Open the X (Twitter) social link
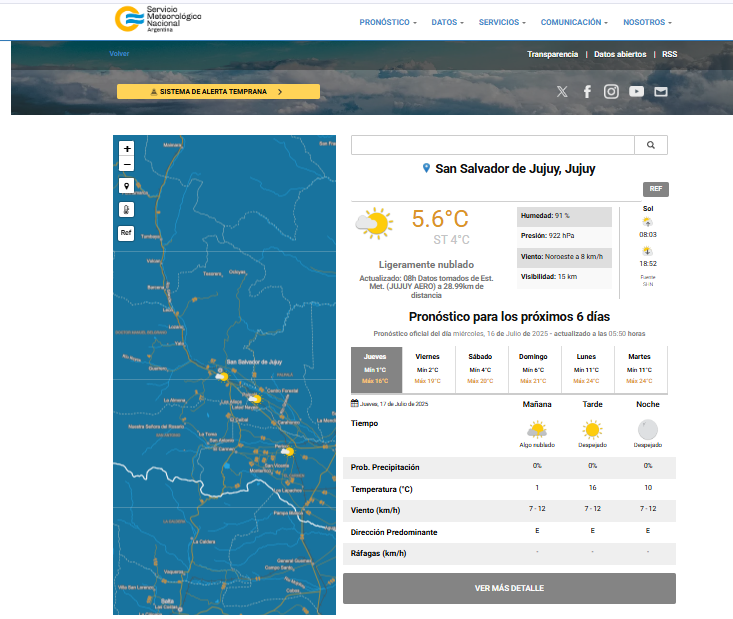Viewport: 733px width, 619px height. tap(562, 91)
